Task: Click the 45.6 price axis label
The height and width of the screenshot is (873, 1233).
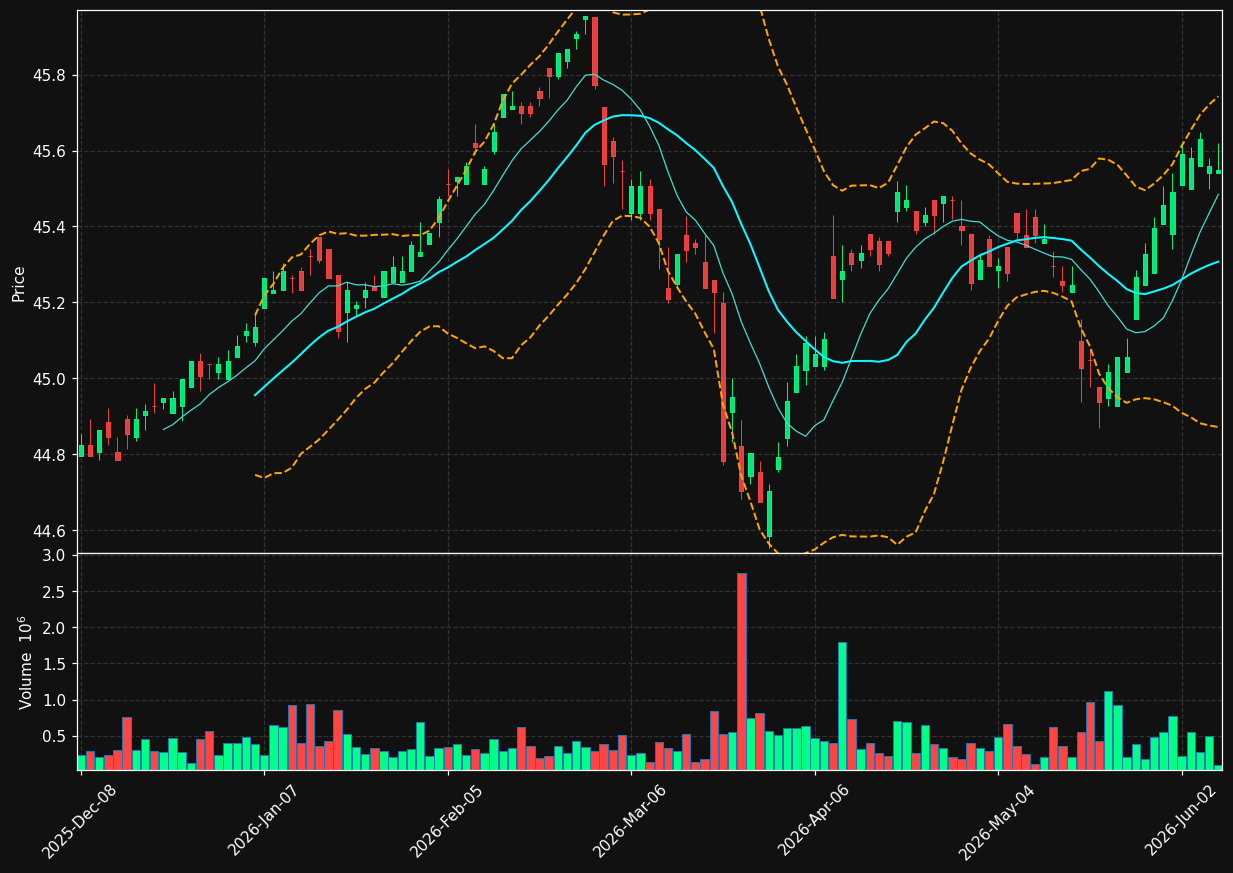Action: (51, 152)
